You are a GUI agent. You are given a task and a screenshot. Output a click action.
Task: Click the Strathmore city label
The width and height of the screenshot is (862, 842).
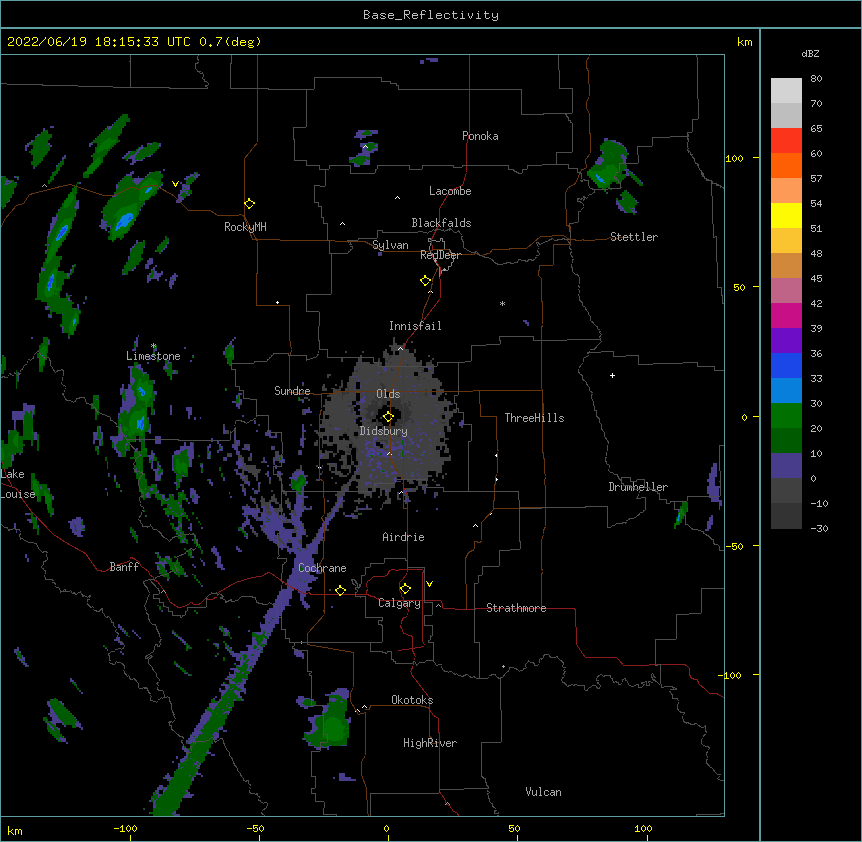516,608
